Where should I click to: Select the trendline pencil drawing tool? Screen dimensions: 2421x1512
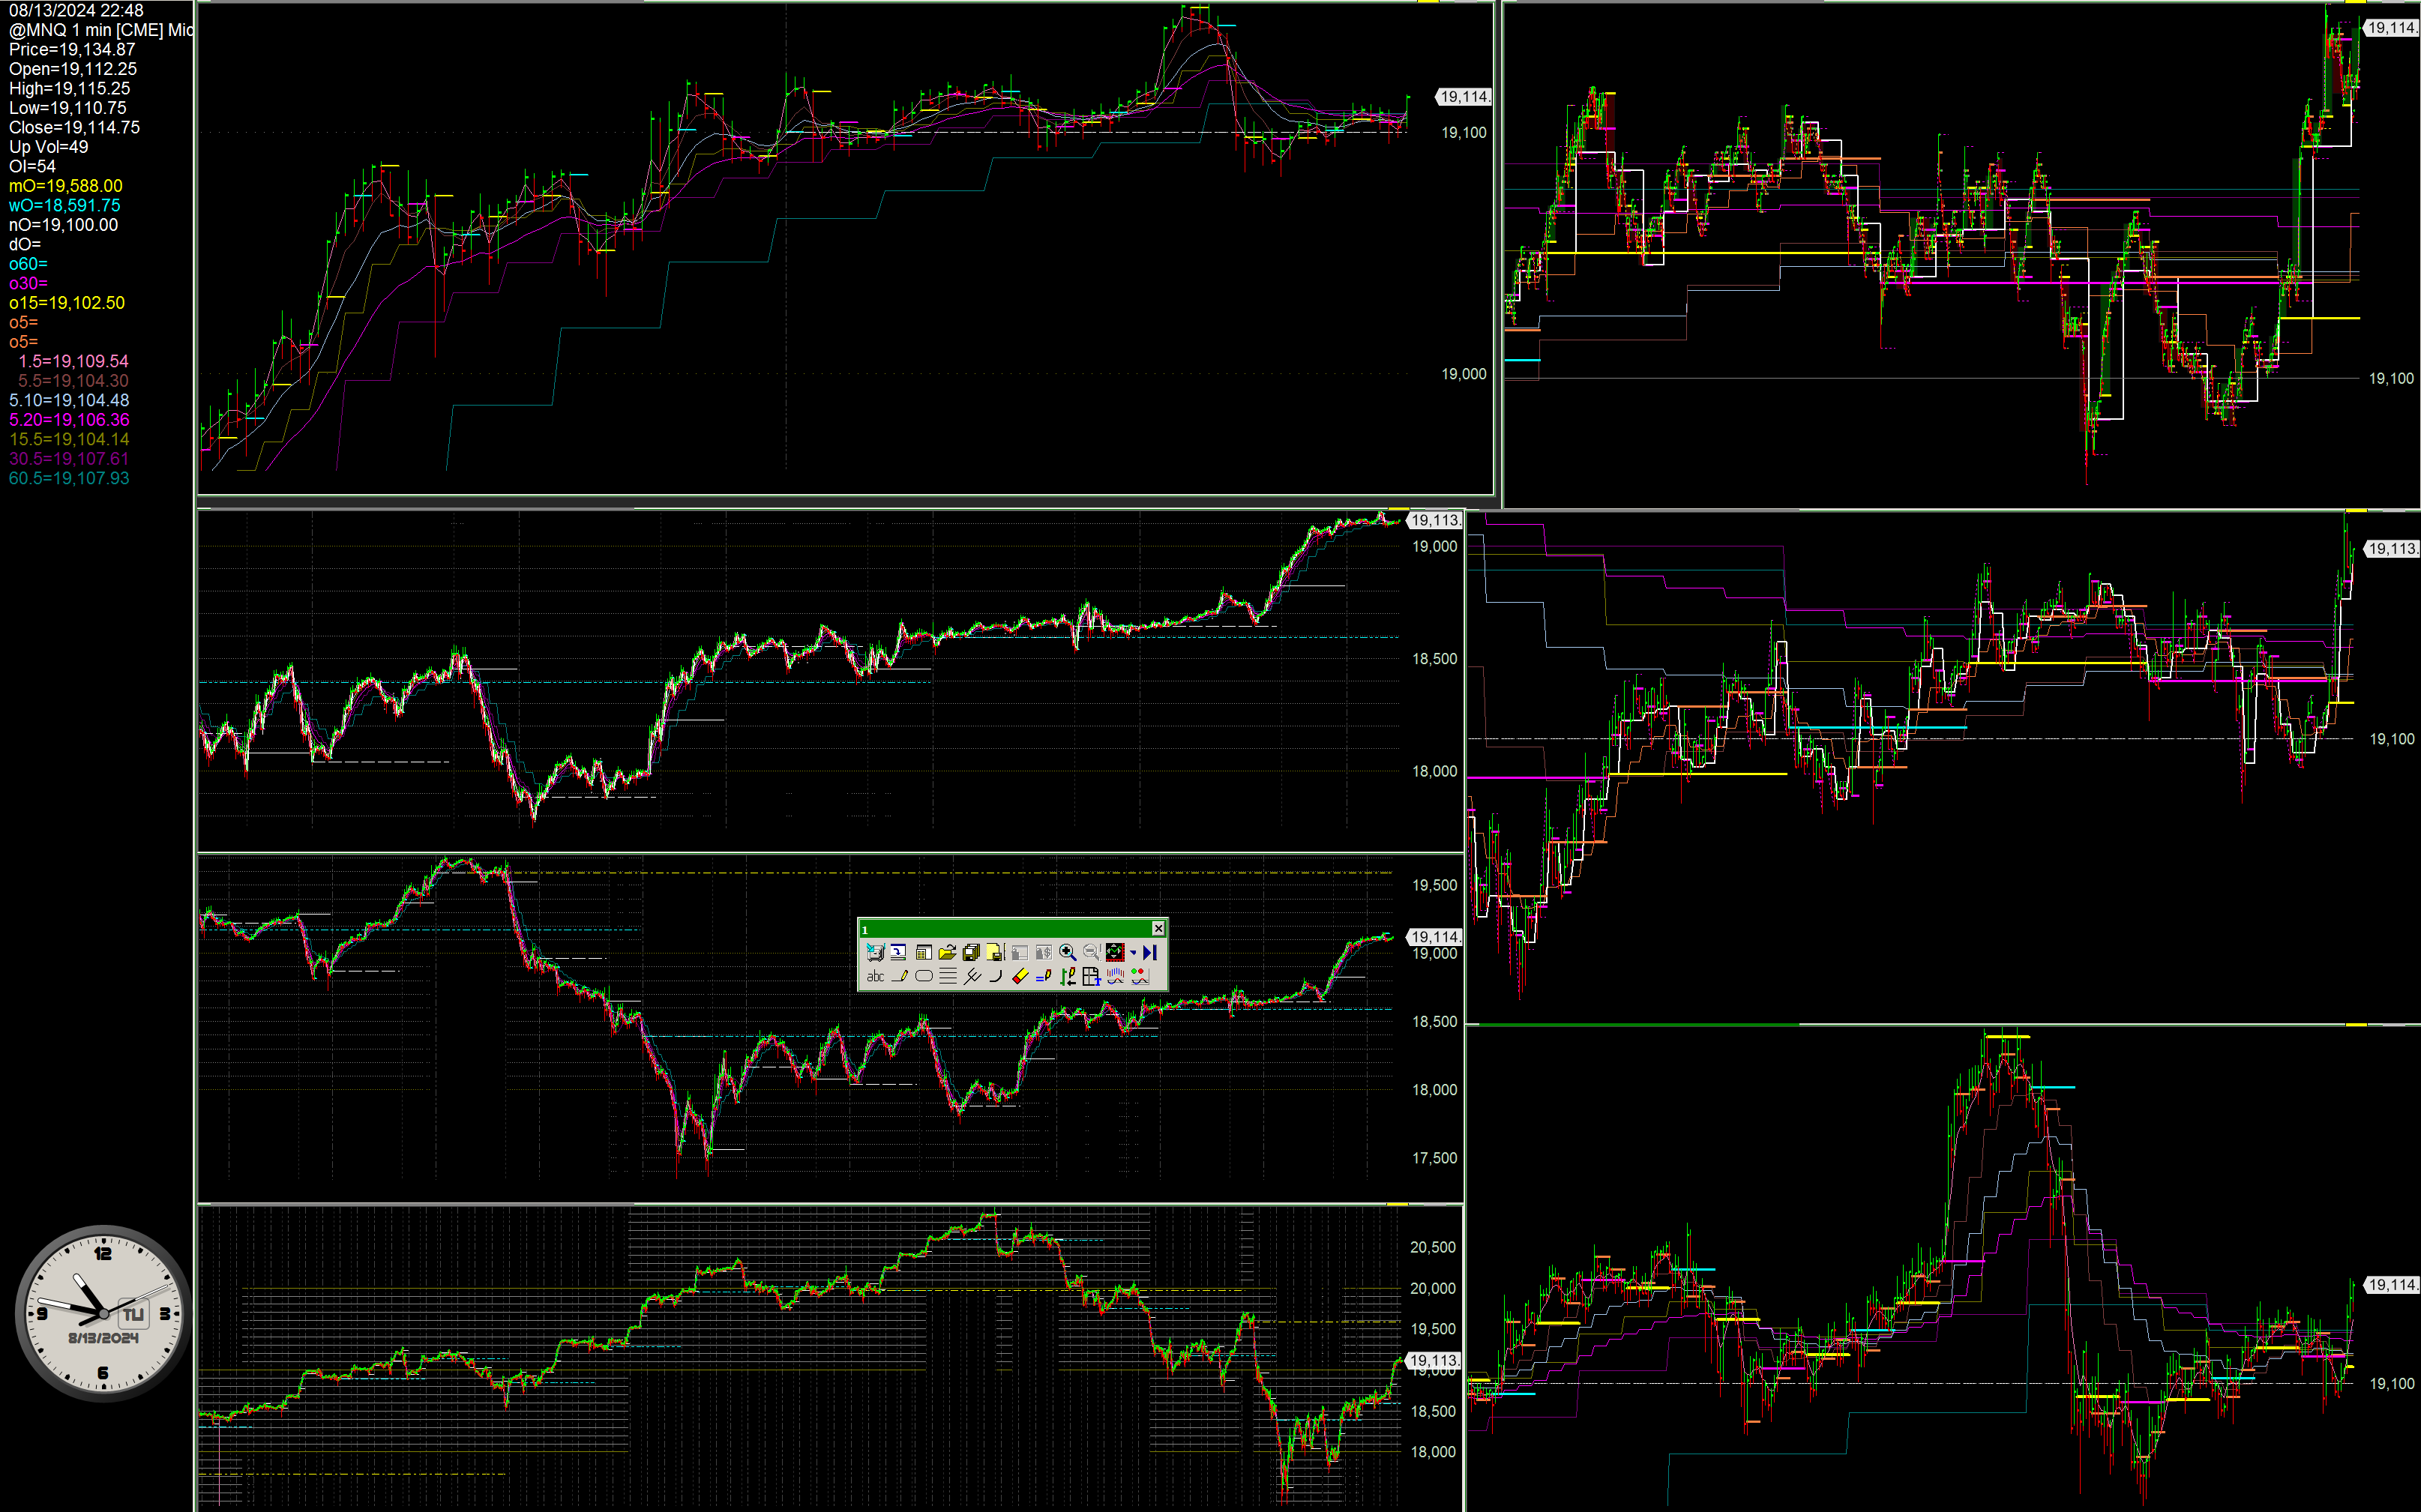coord(900,977)
